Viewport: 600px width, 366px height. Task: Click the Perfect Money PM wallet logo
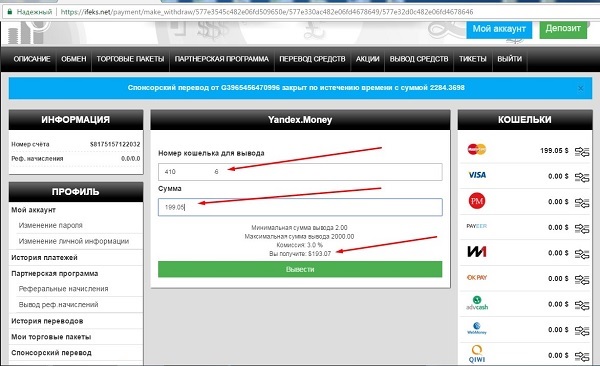tap(477, 201)
